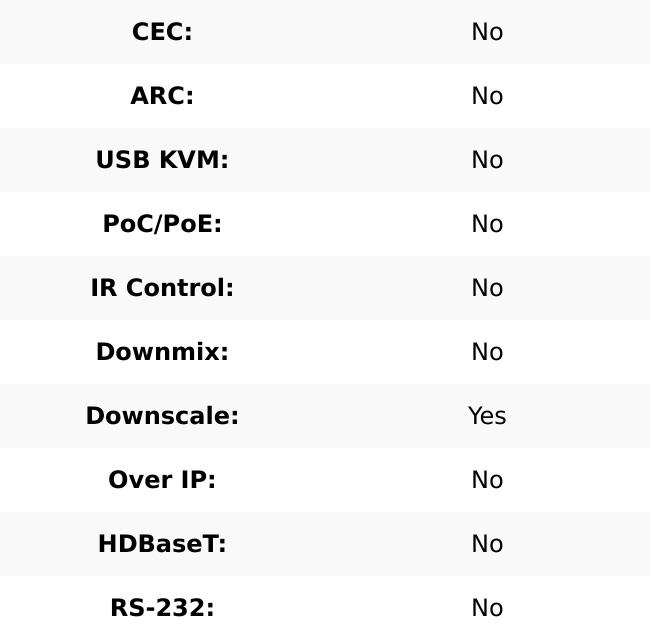Select the No value for IR Control

487,288
